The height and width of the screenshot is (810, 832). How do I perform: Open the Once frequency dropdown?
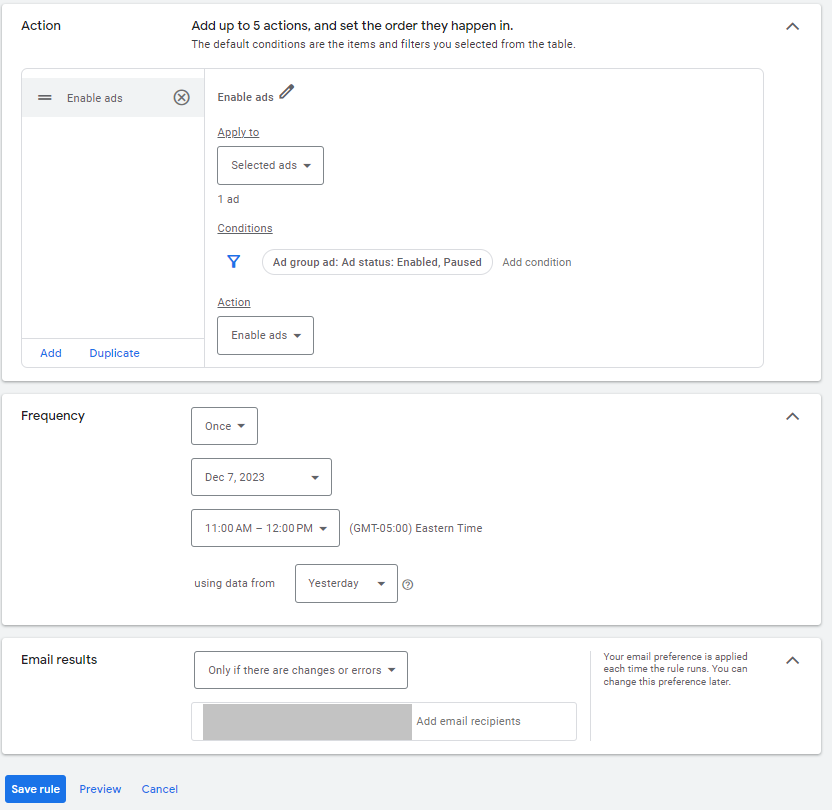pos(224,425)
